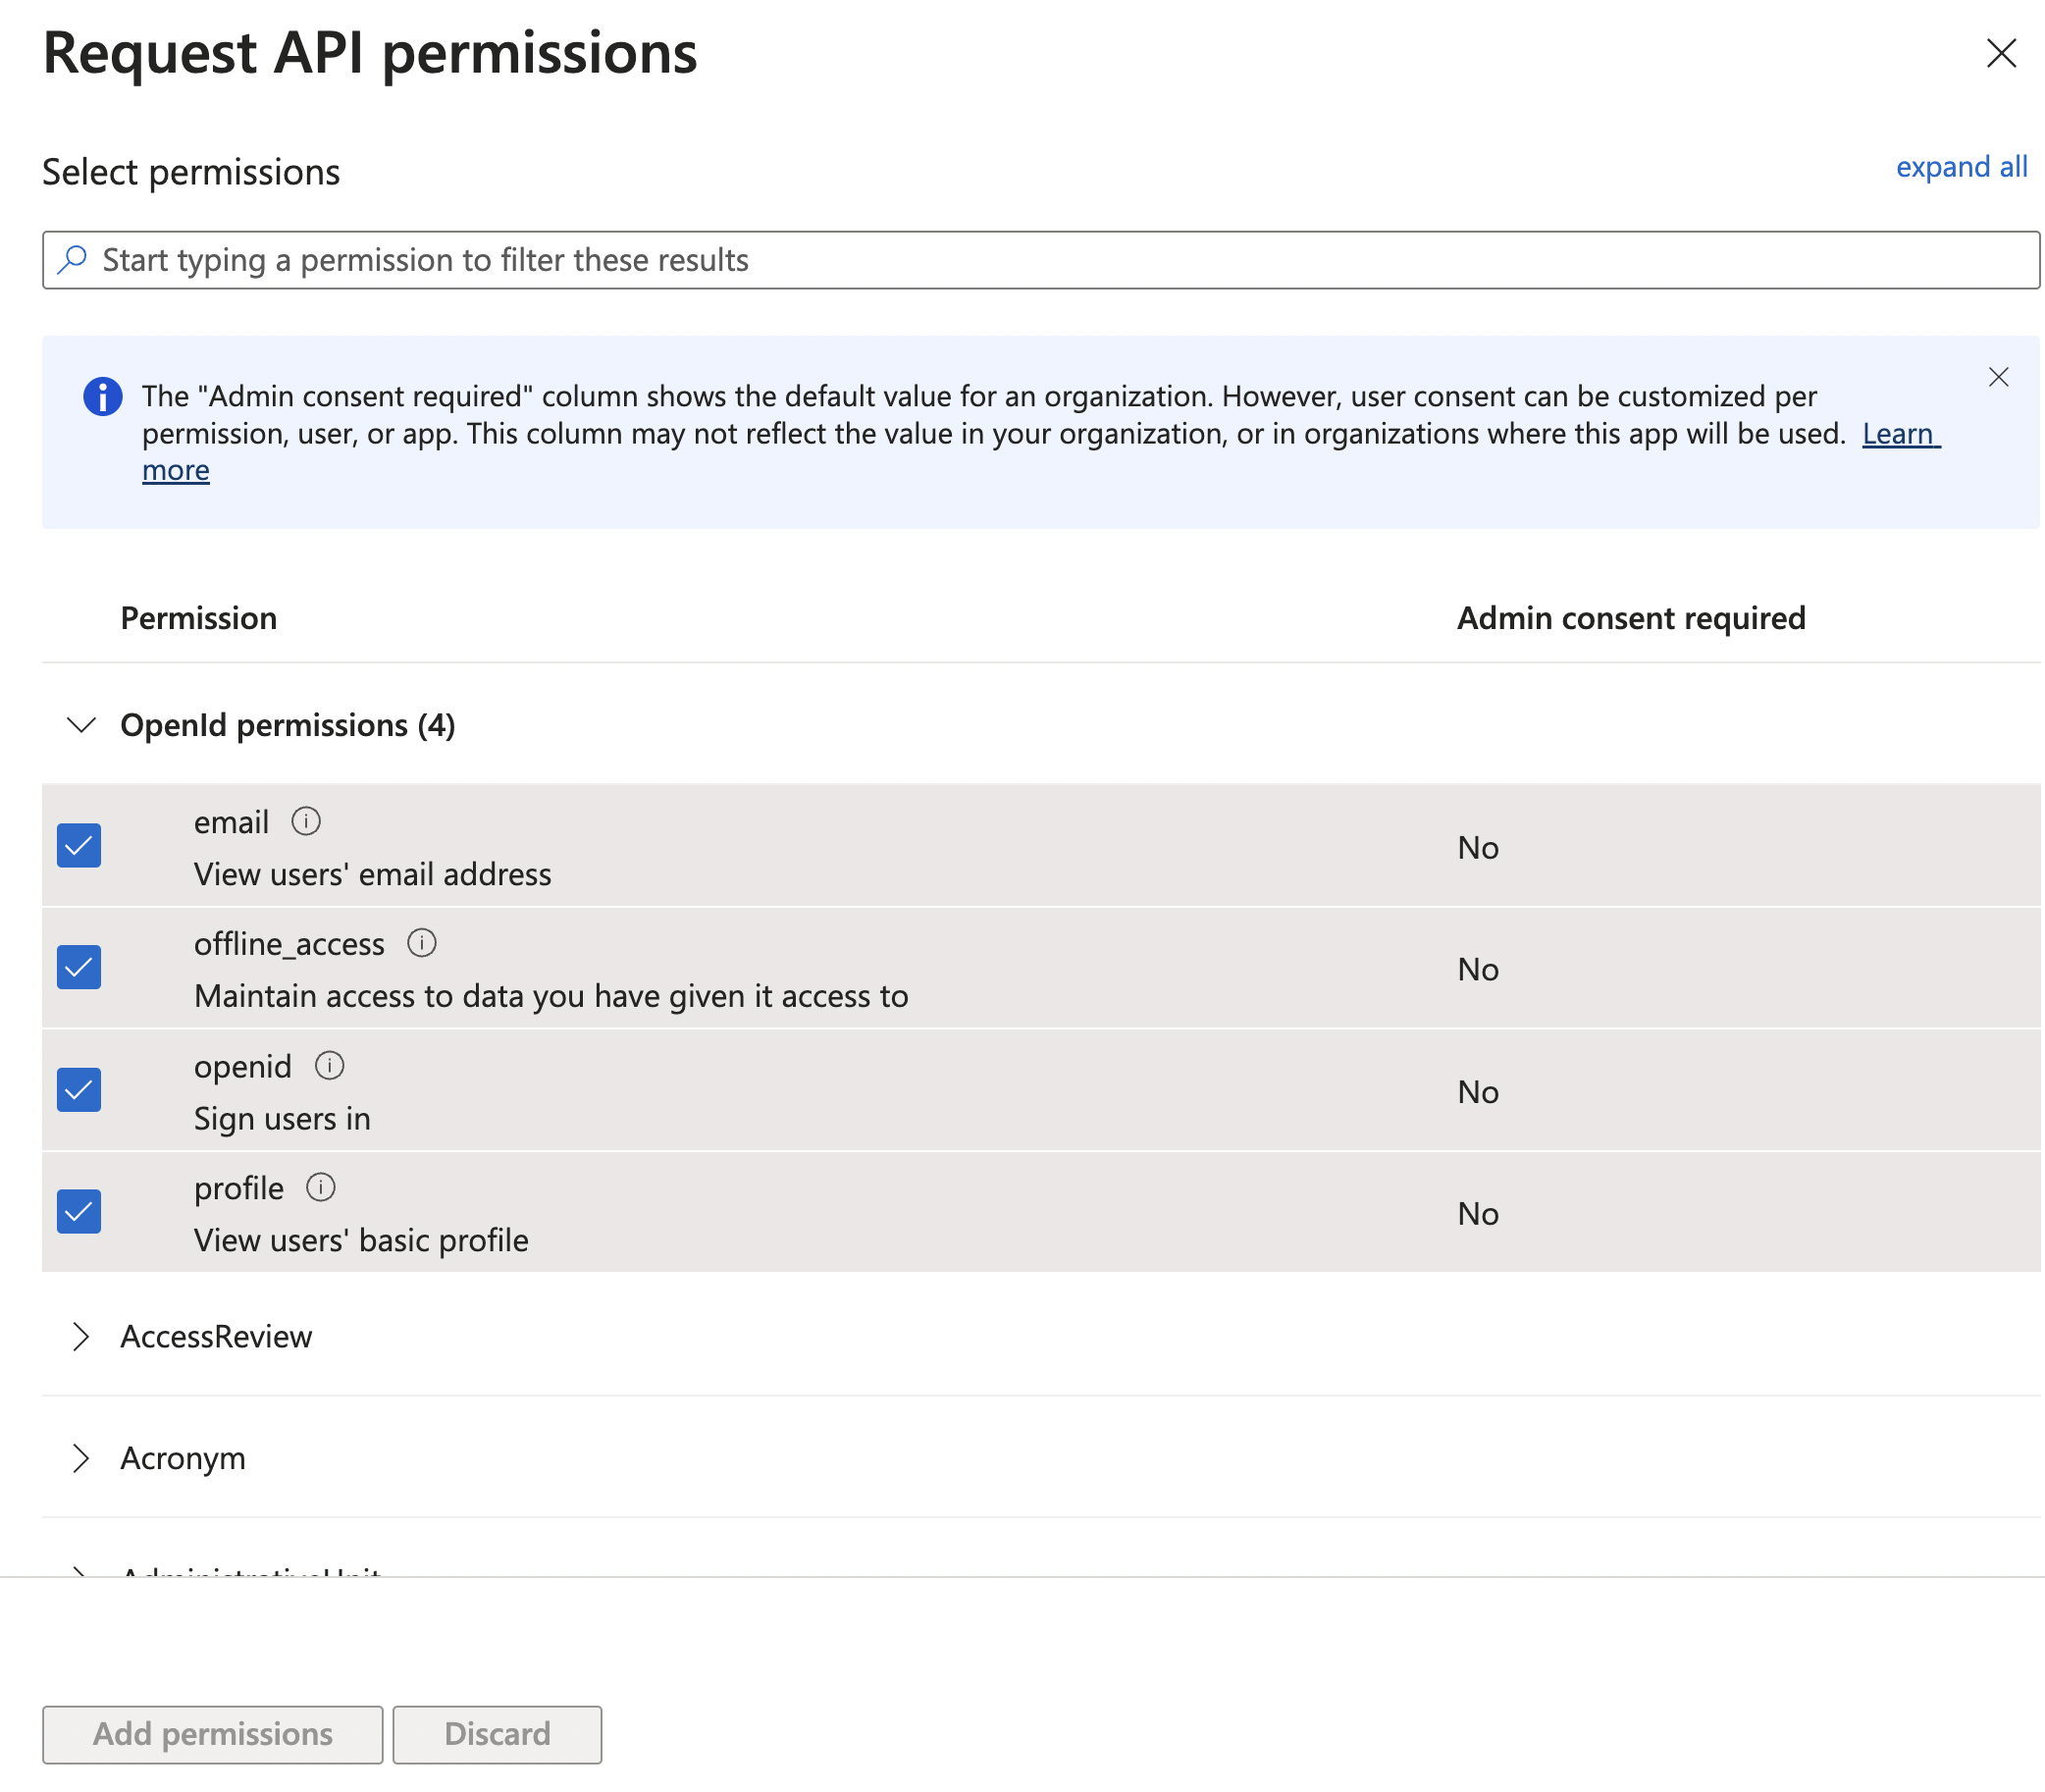Click blue info icon in banner
This screenshot has width=2045, height=1792.
pos(102,396)
